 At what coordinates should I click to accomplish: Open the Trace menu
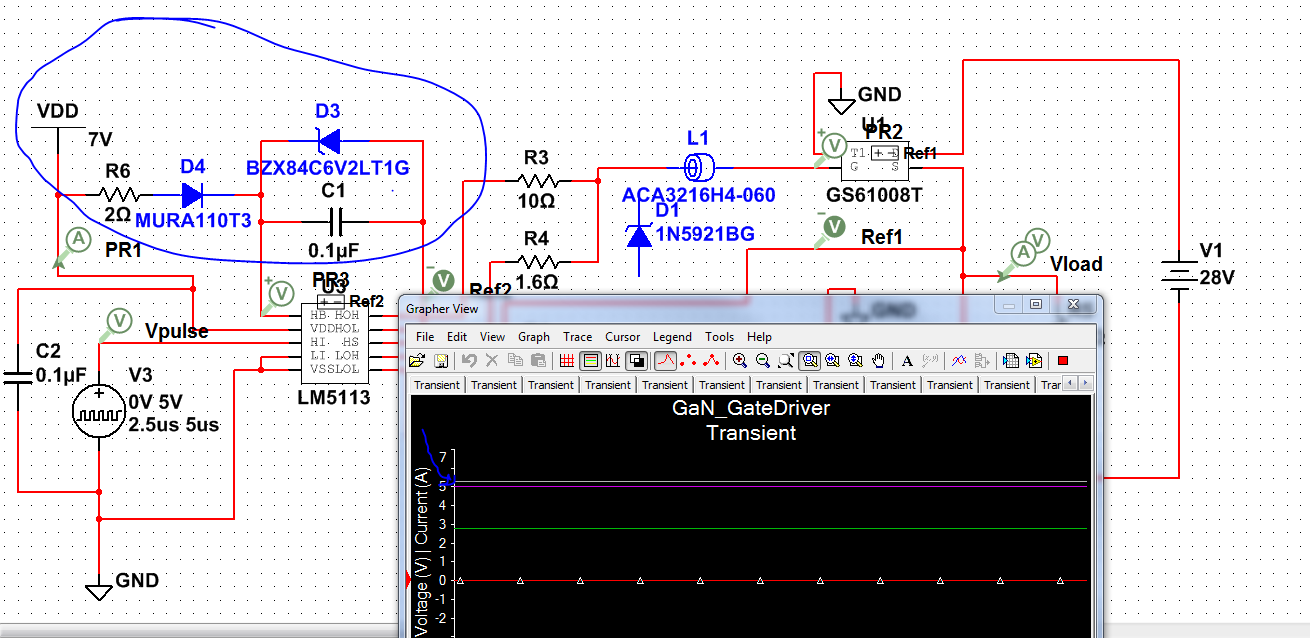click(x=577, y=337)
